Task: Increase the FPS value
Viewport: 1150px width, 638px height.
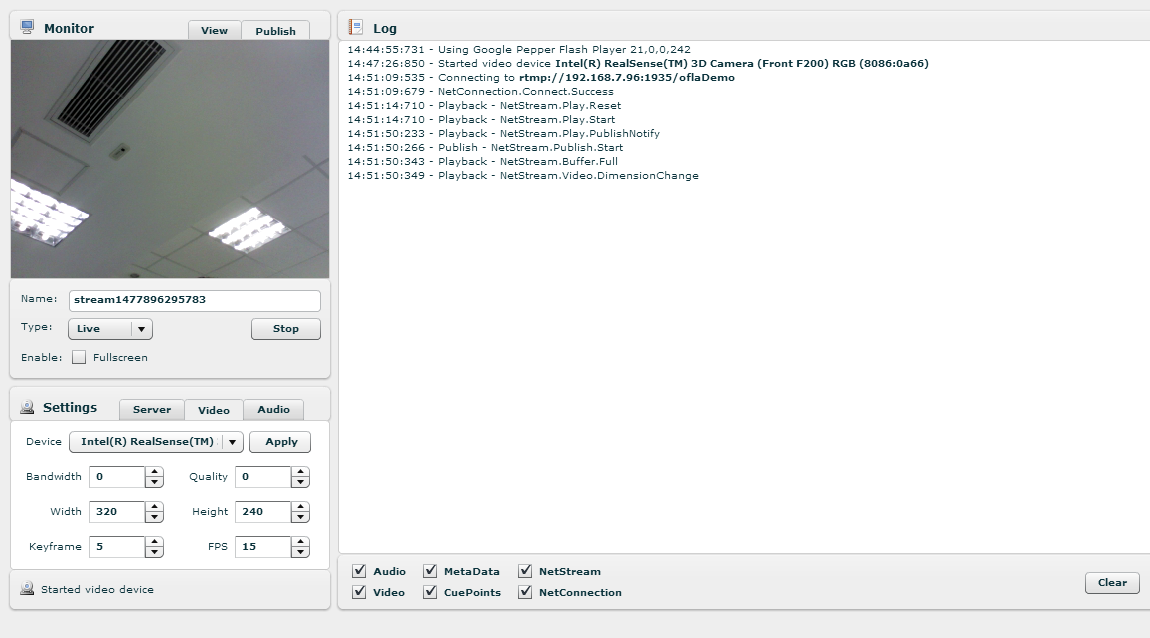Action: tap(300, 542)
